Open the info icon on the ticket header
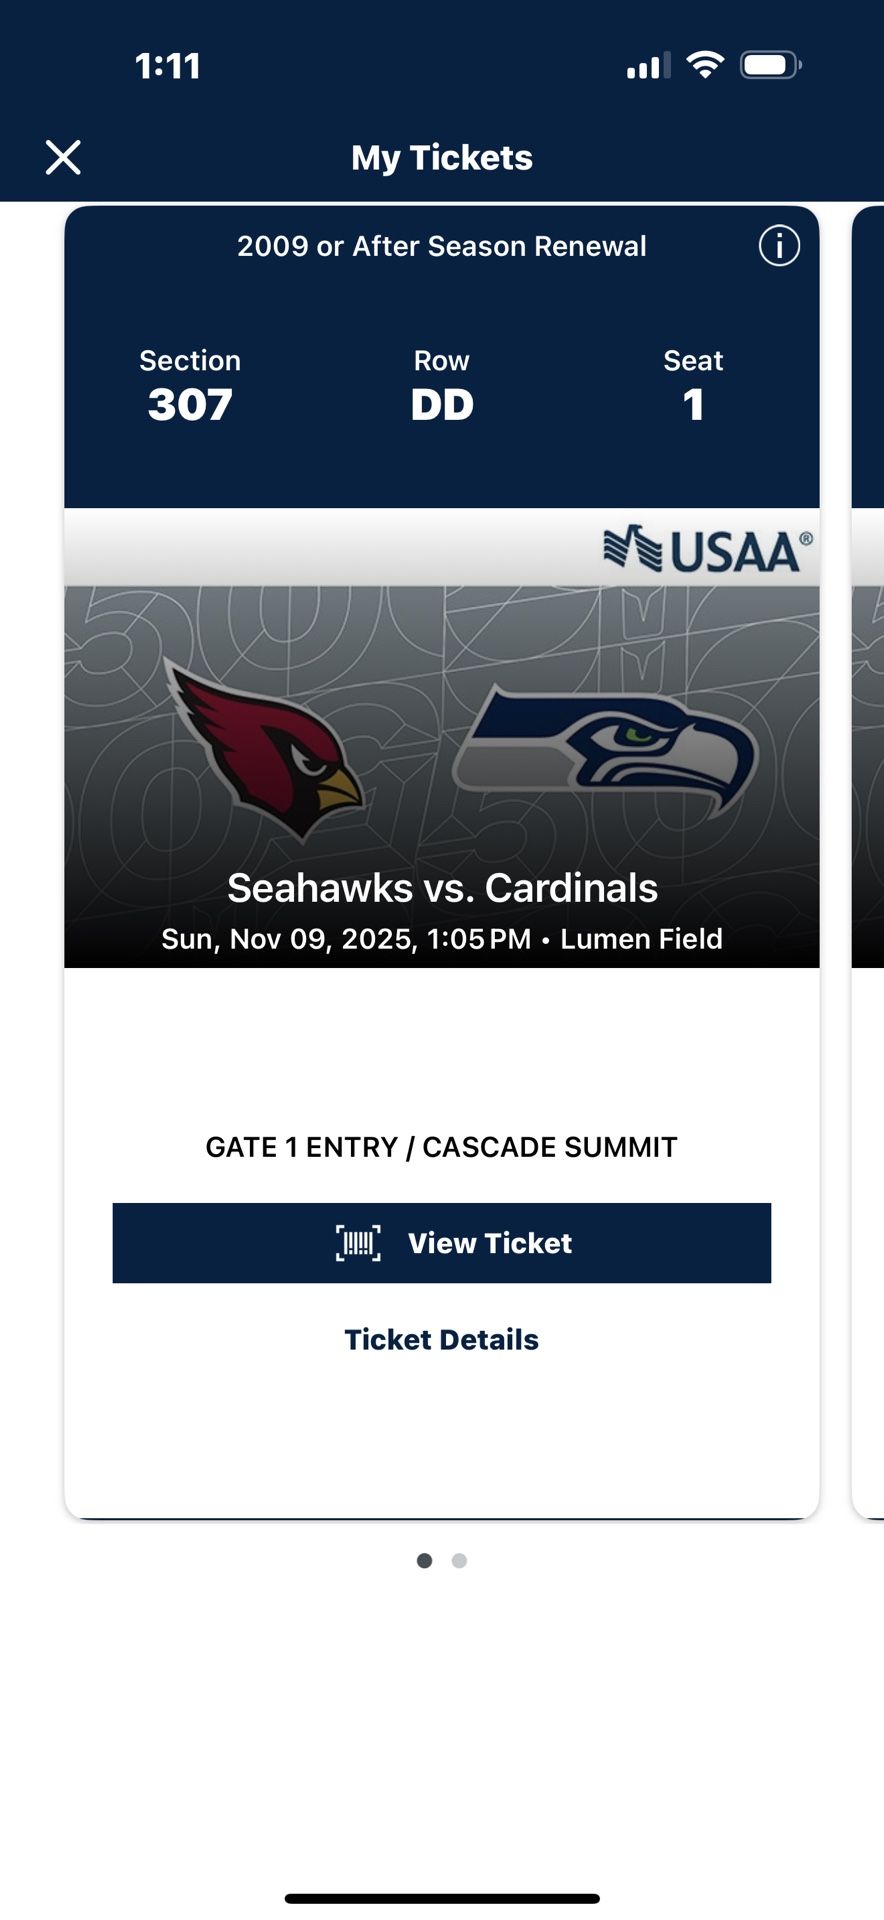This screenshot has height=1920, width=884. 779,245
